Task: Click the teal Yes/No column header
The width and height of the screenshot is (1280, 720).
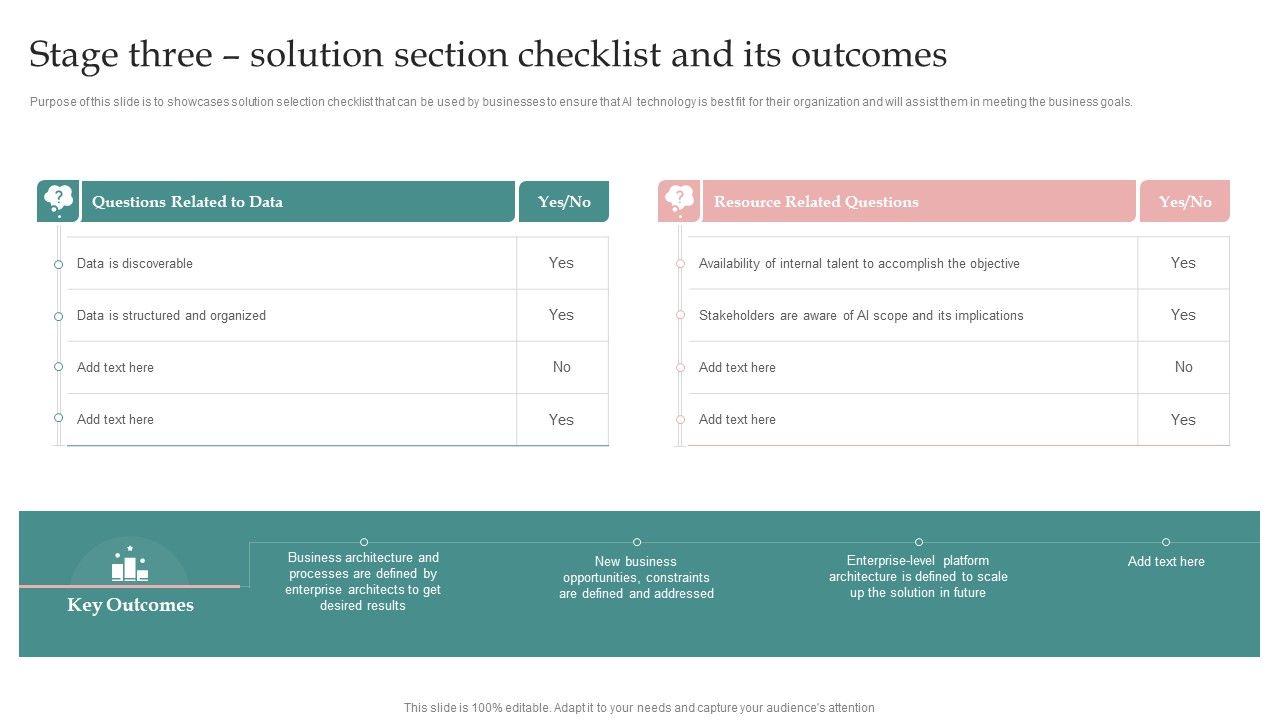Action: 564,202
